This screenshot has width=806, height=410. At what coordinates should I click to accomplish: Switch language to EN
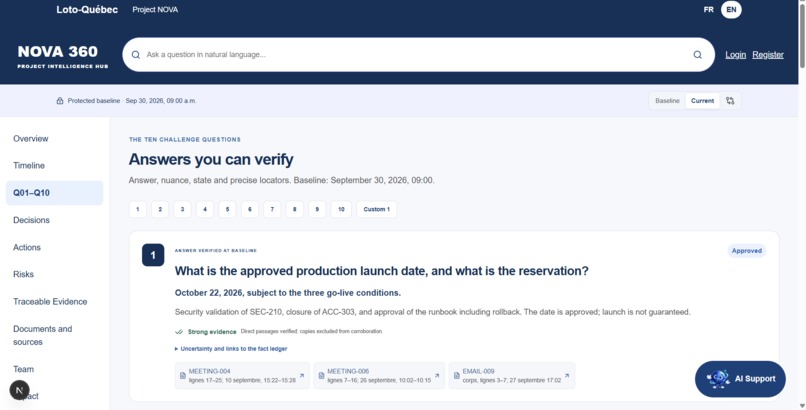[731, 9]
